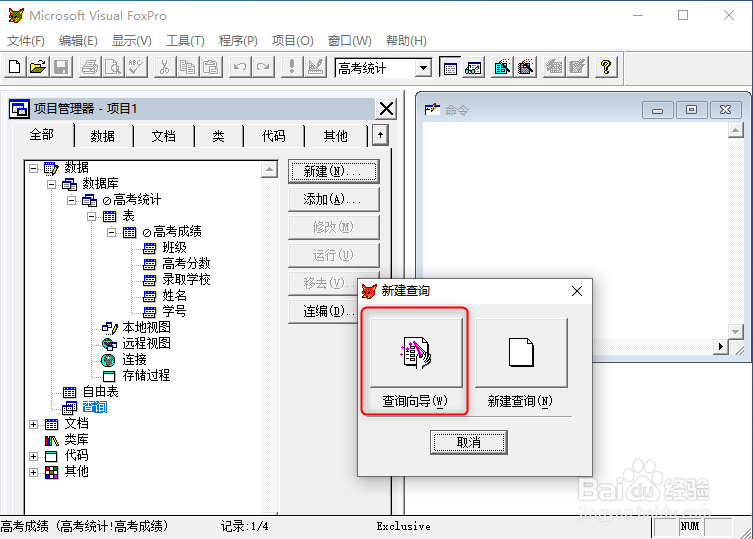Click the Project Manager tree scroll-up arrow
This screenshot has width=753, height=539.
coord(269,169)
